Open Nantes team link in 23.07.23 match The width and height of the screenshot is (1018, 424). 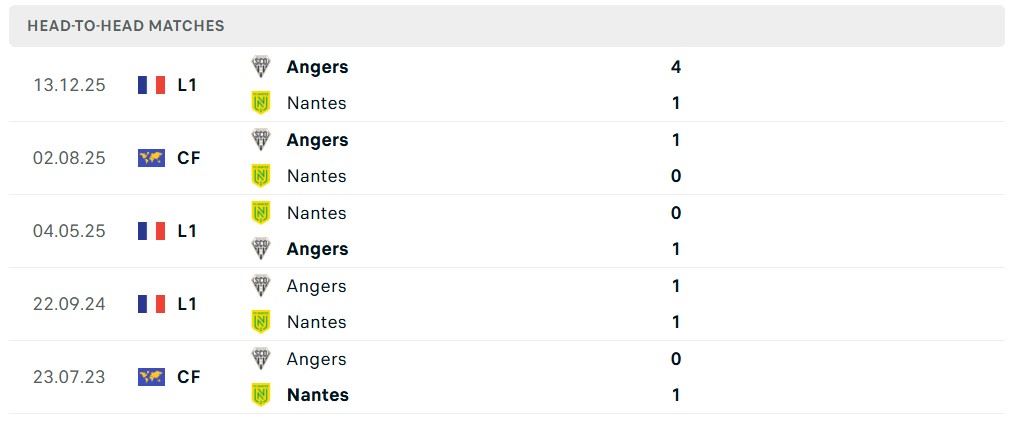(317, 395)
